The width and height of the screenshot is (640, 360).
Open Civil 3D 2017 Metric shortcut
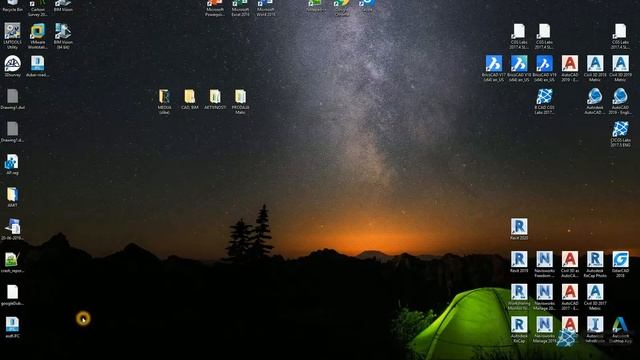[x=595, y=297]
